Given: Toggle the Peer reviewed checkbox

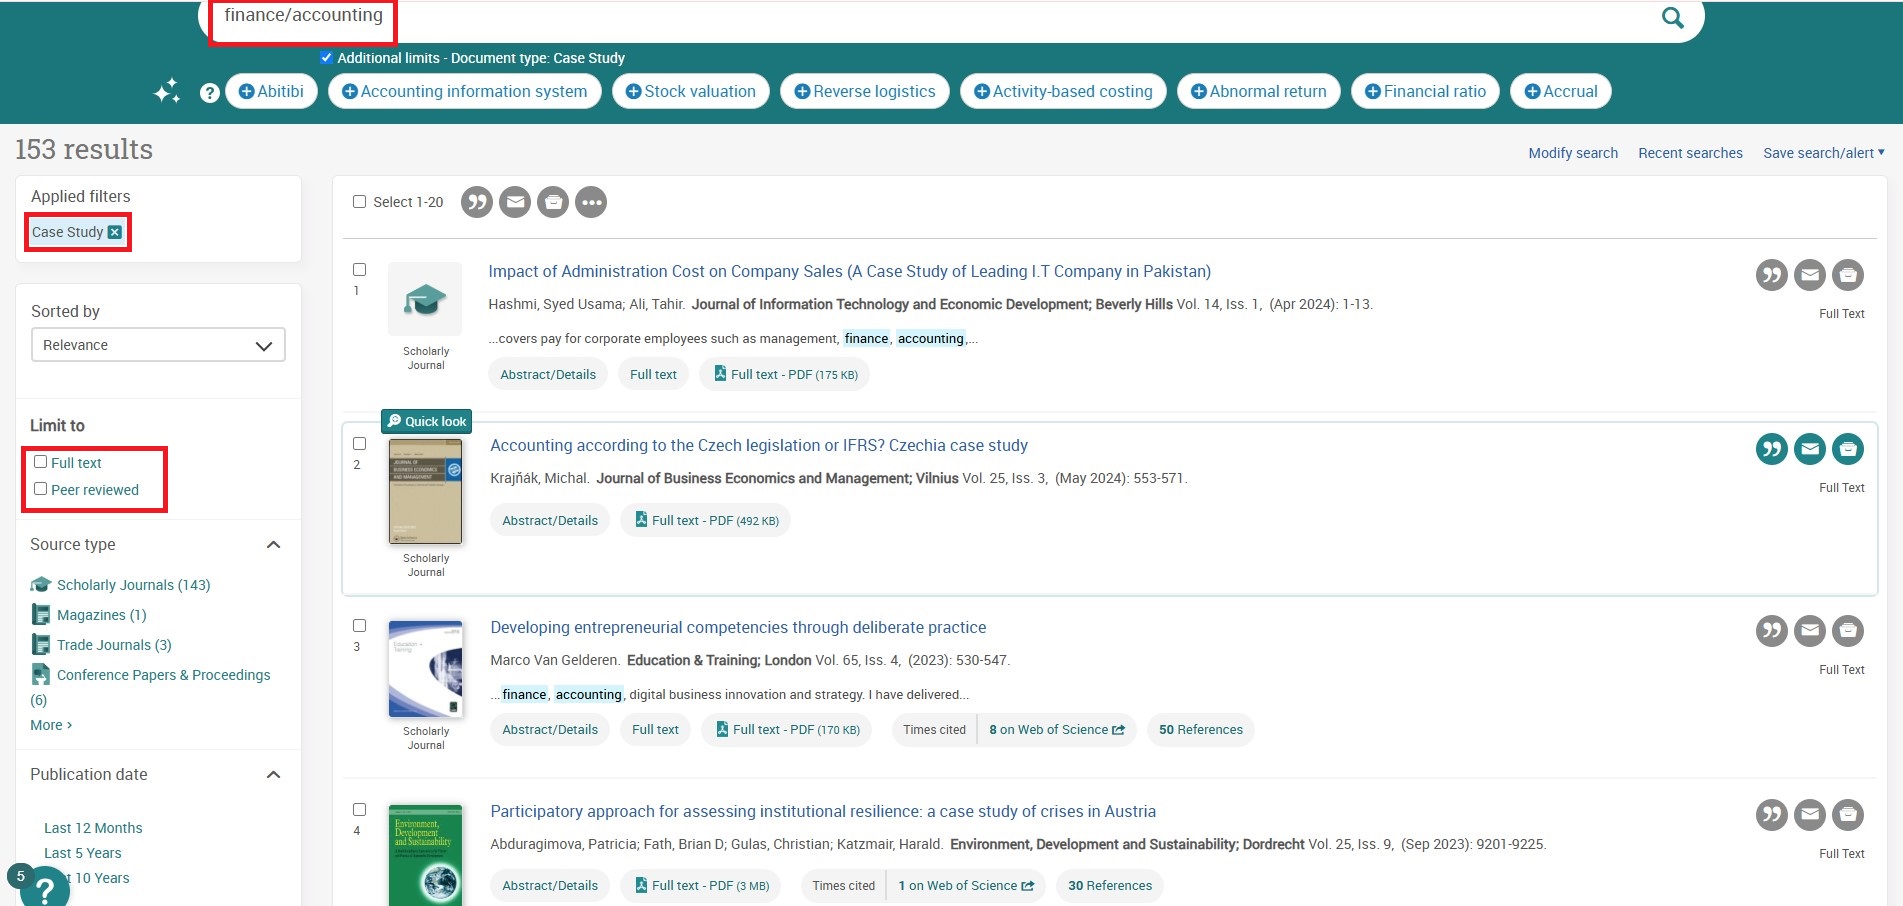Looking at the screenshot, I should point(41,489).
